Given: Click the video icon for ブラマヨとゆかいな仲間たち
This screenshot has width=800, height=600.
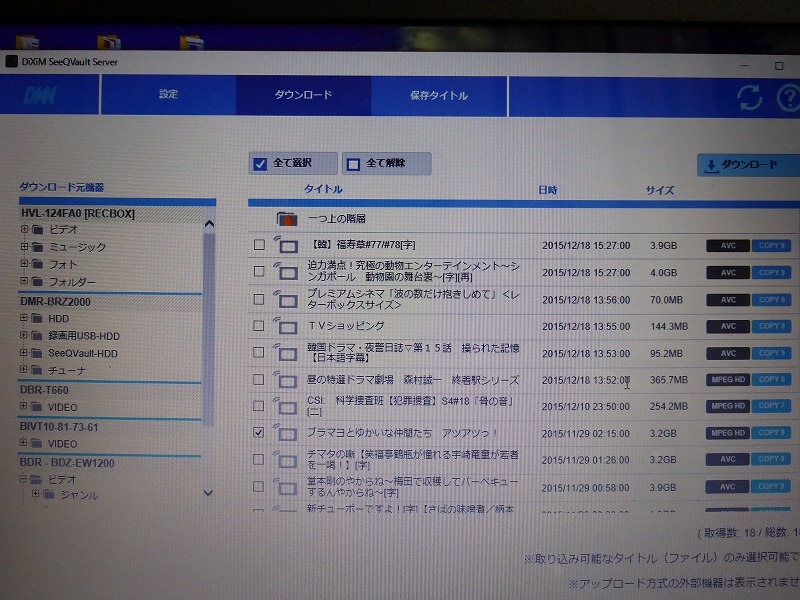Looking at the screenshot, I should click(286, 433).
